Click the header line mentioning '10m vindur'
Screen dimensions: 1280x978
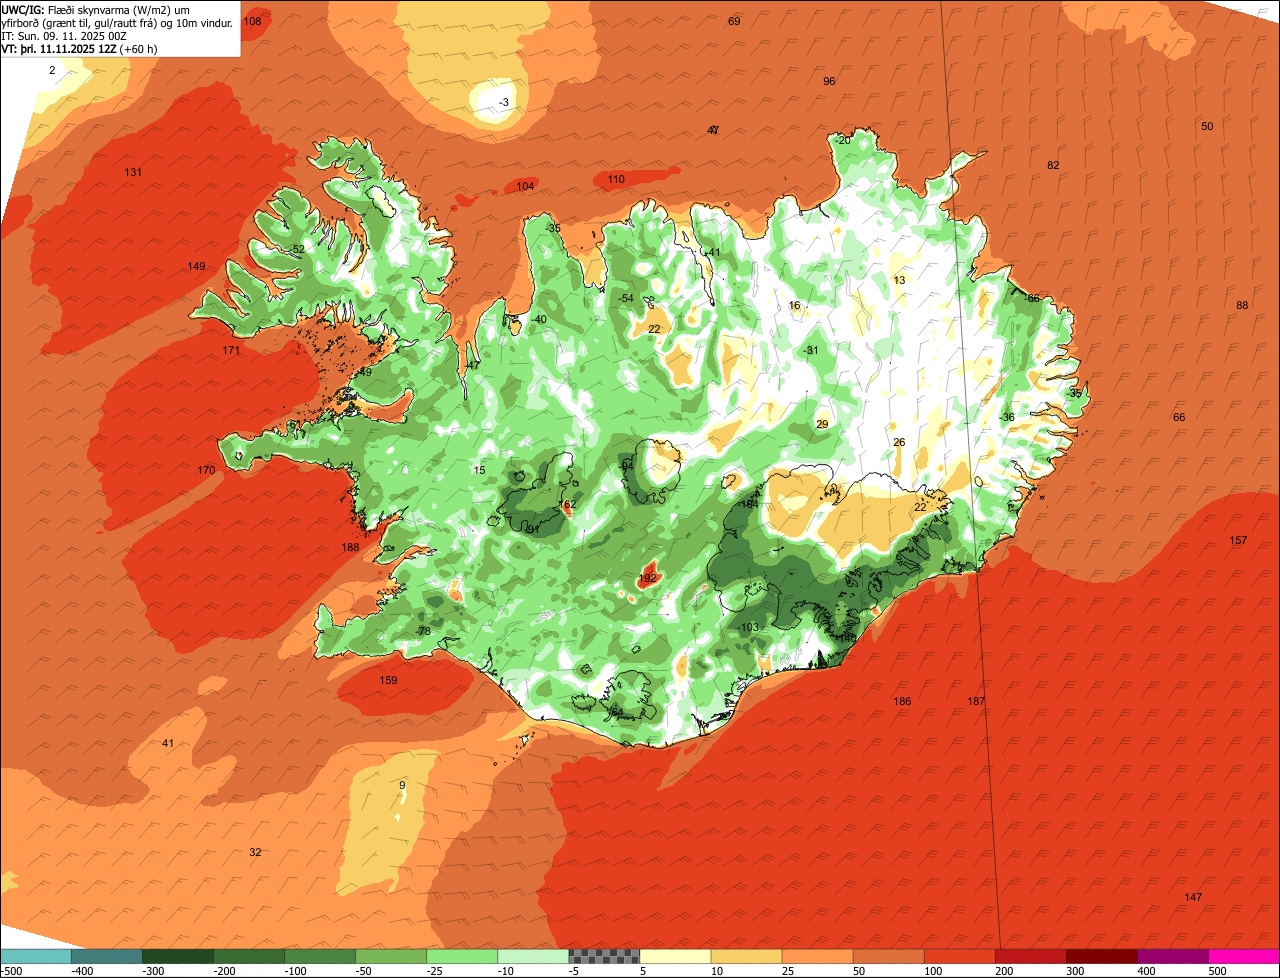point(118,22)
